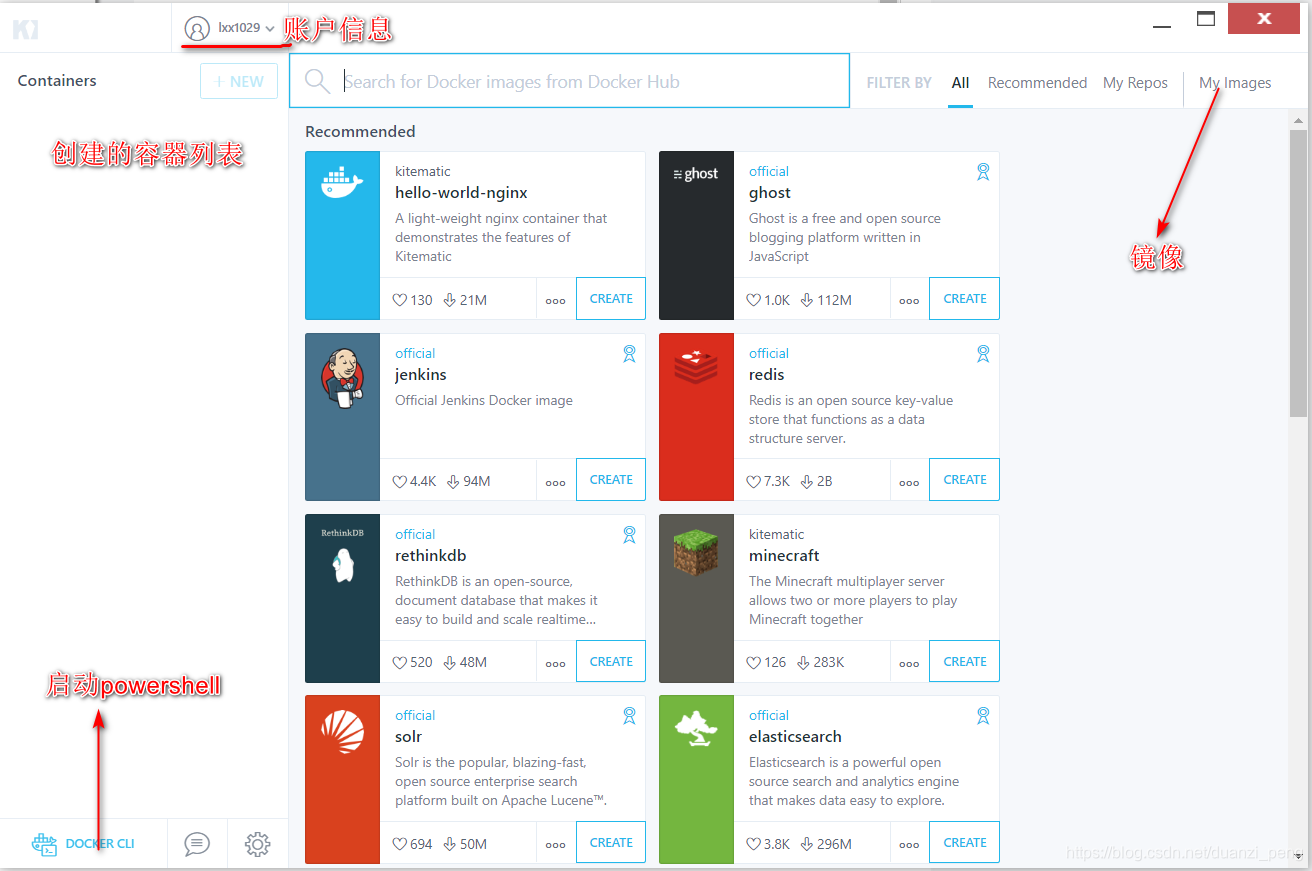This screenshot has width=1312, height=871.
Task: Focus the Docker Hub search field
Action: tap(569, 81)
